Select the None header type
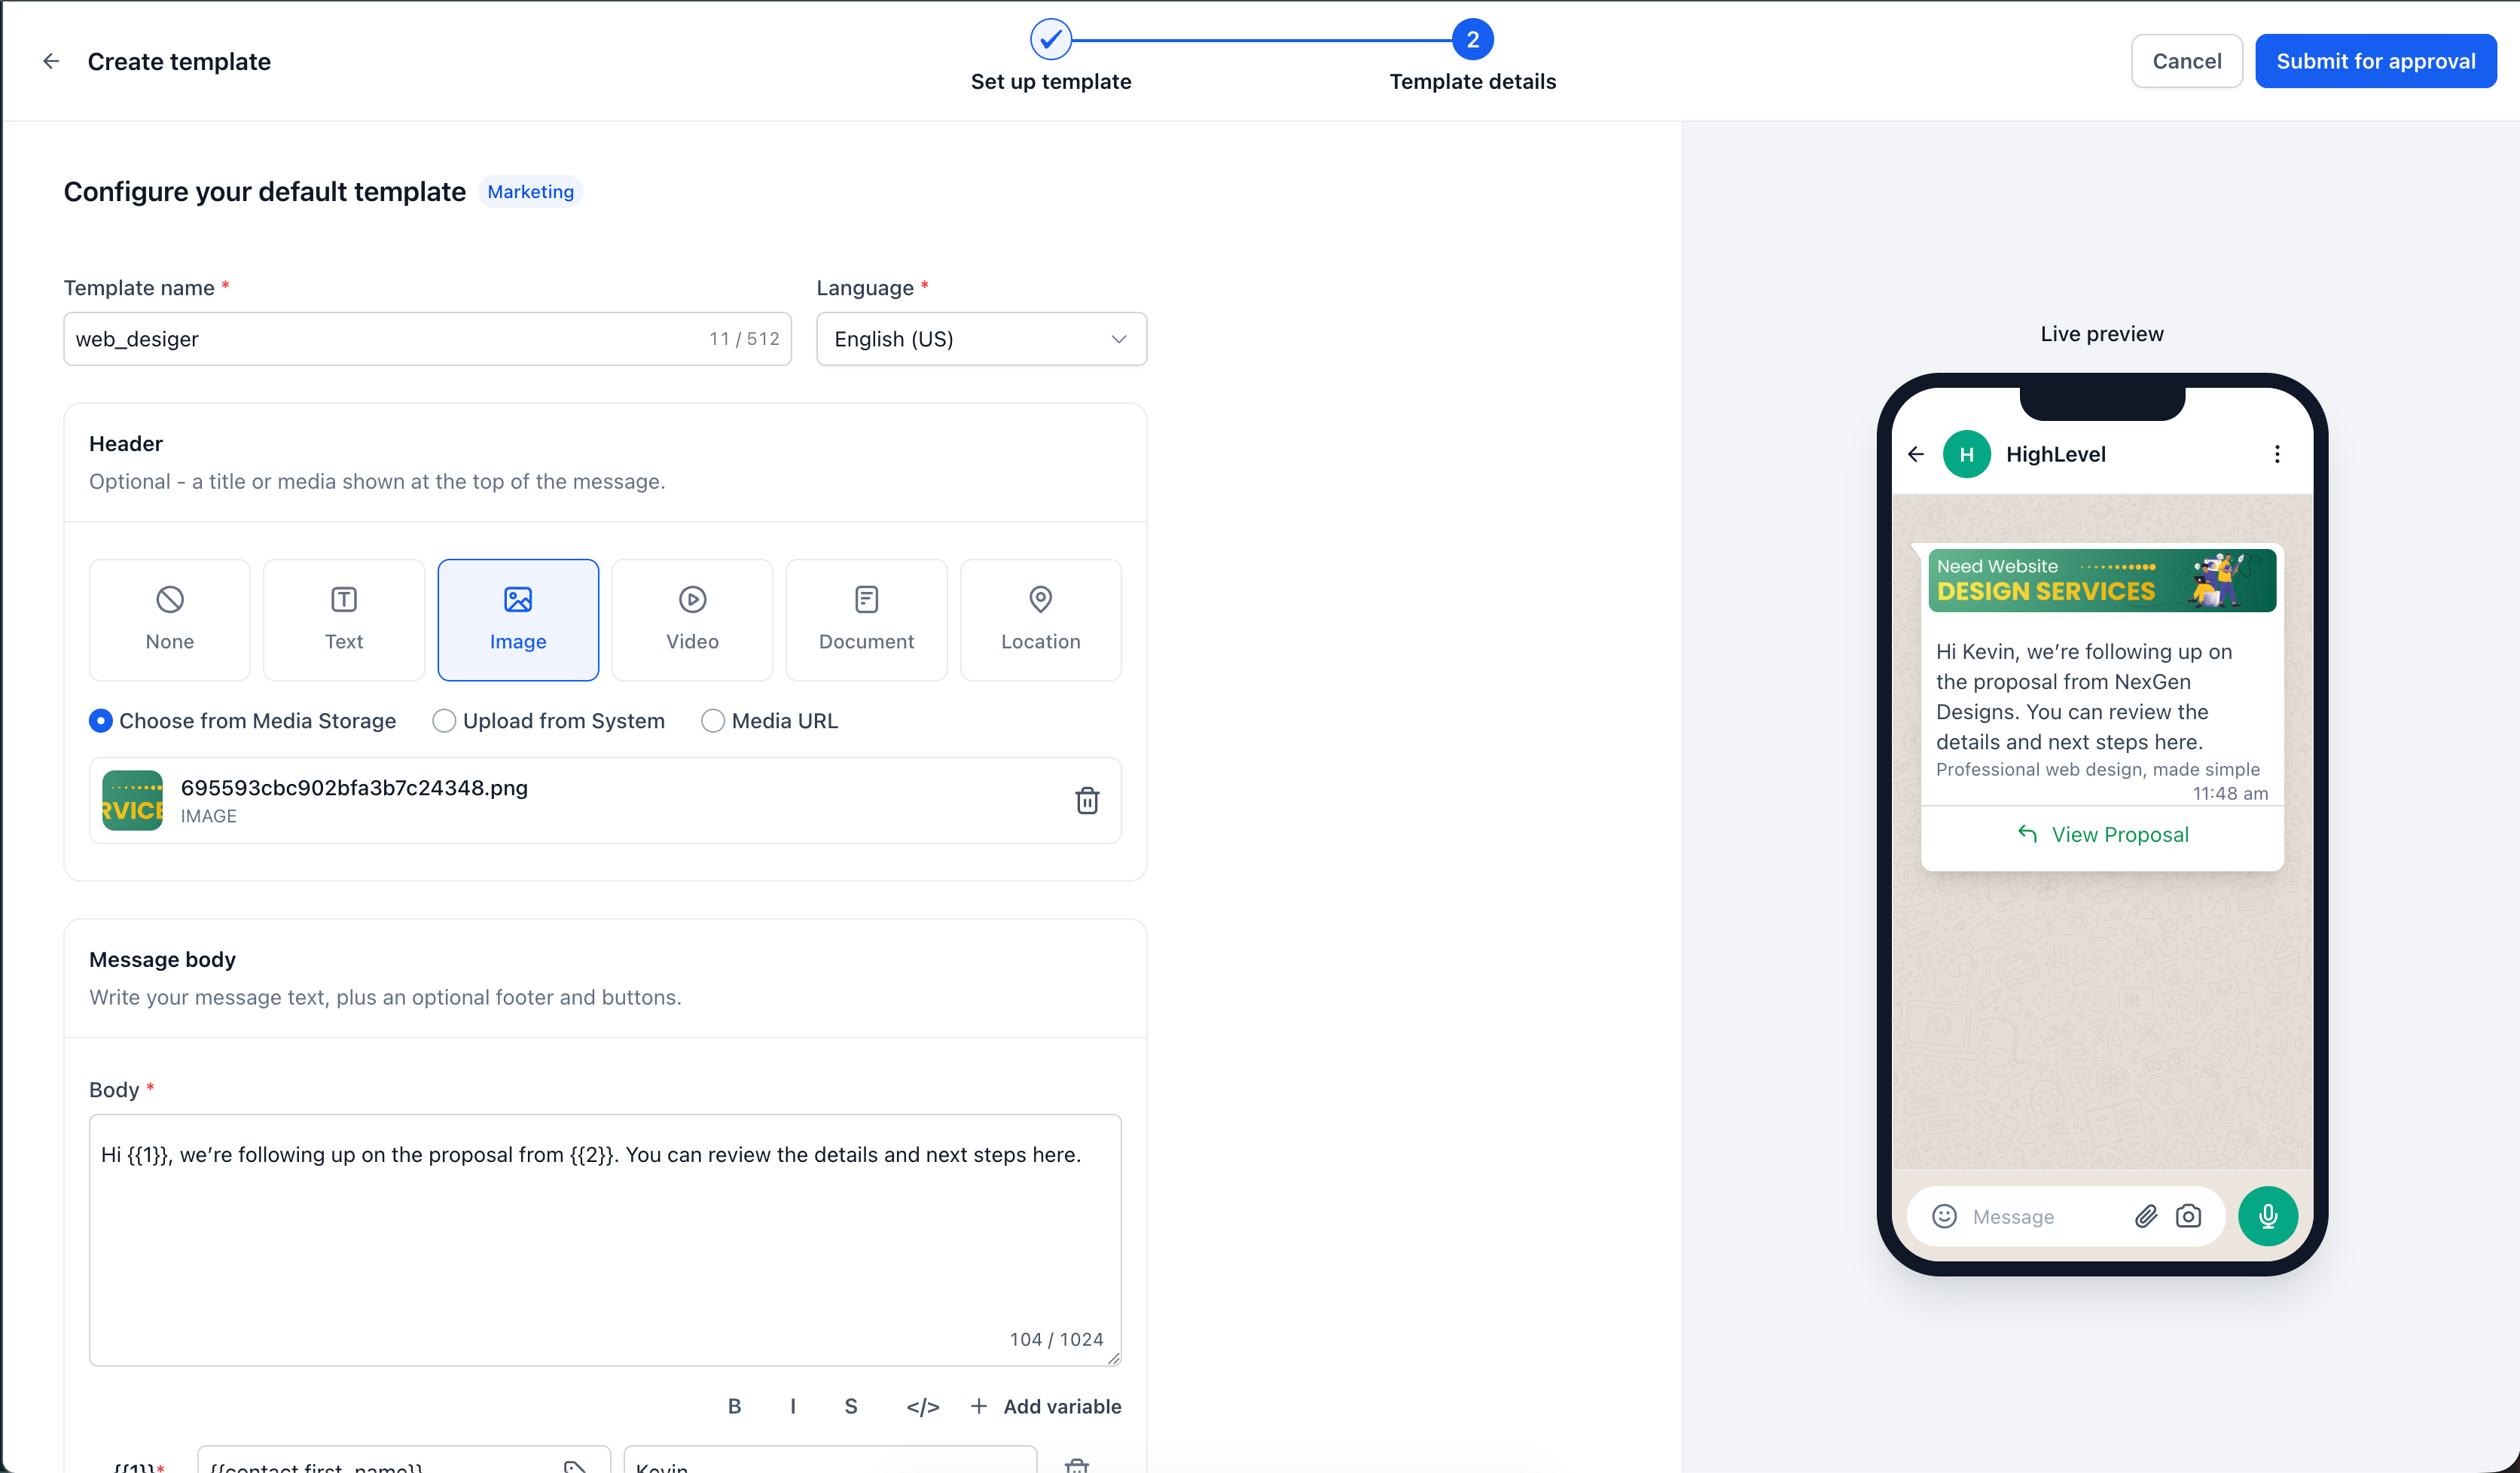 tap(169, 619)
